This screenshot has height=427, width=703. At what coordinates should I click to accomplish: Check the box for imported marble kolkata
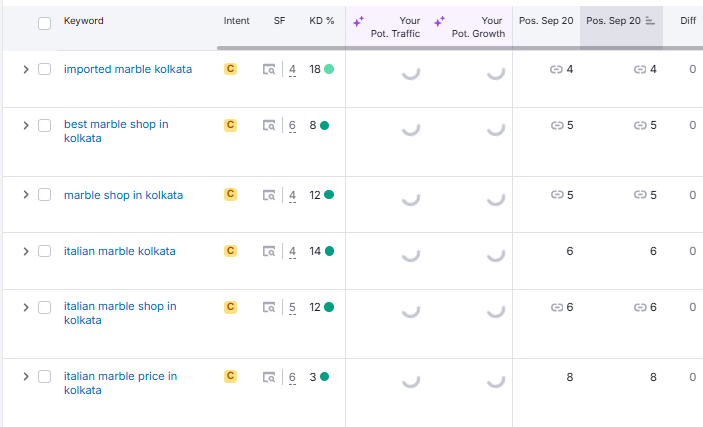44,69
